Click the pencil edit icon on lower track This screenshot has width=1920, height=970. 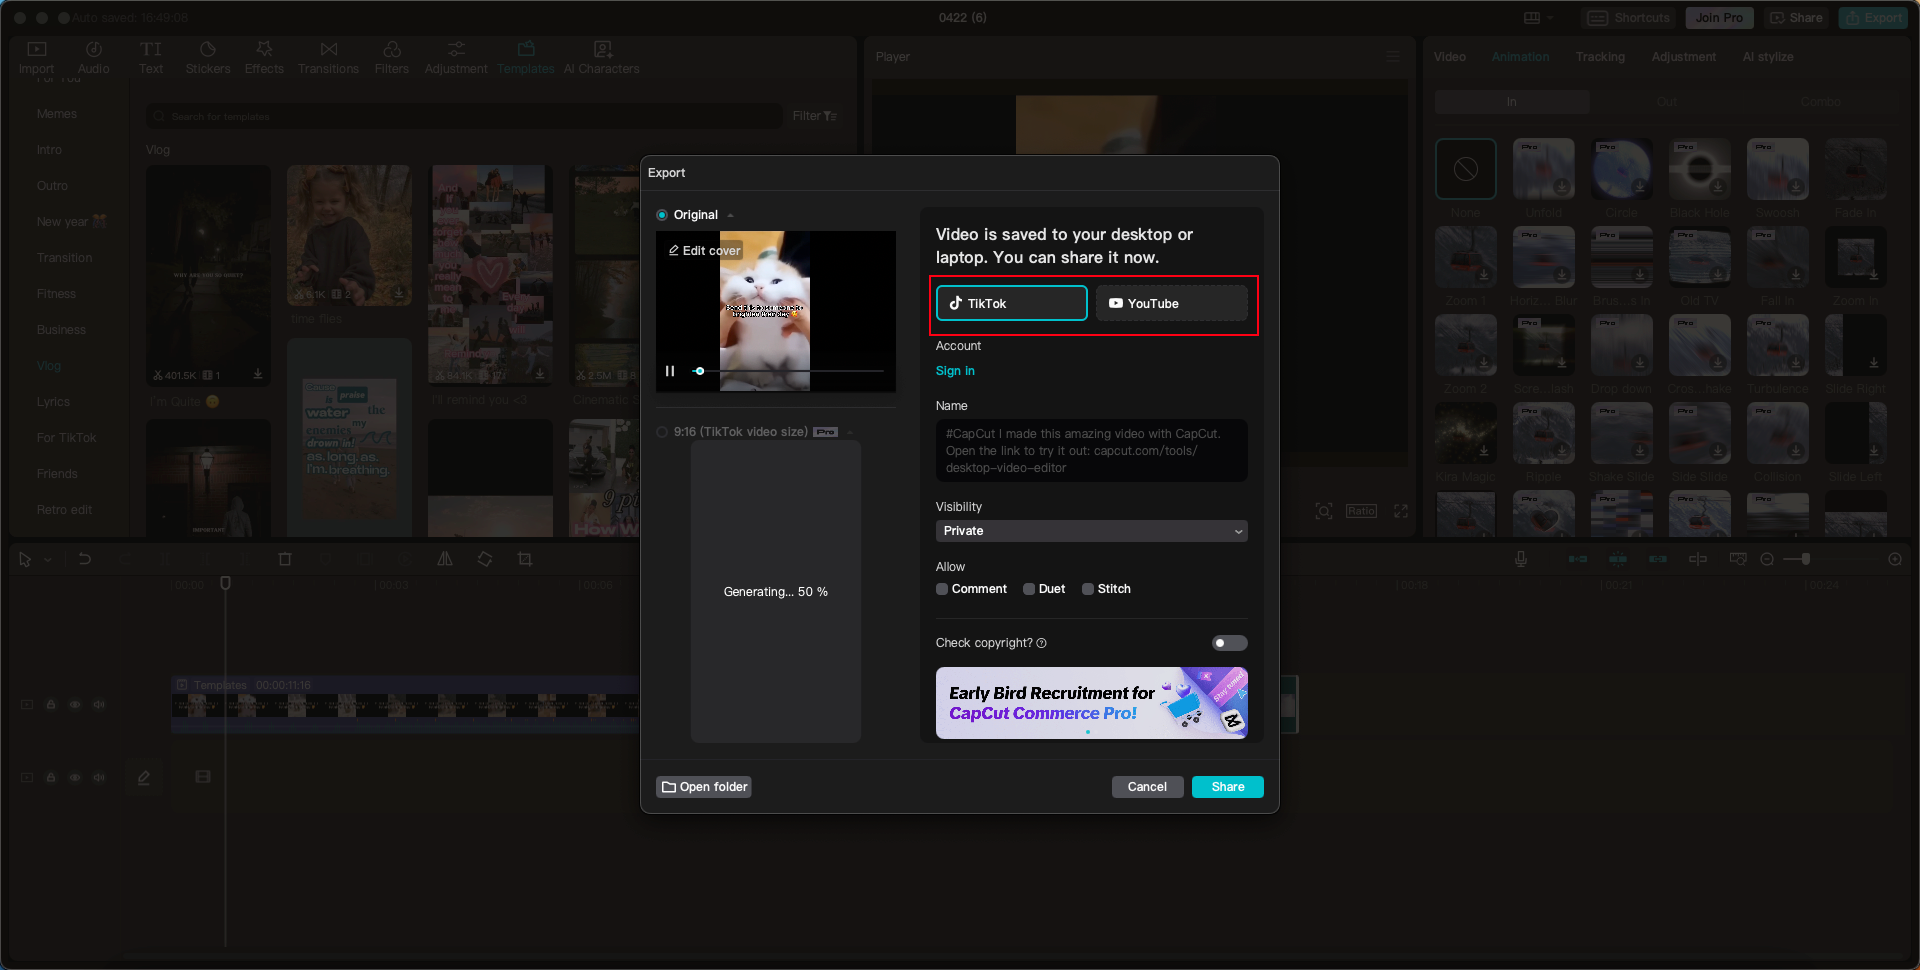coord(144,777)
